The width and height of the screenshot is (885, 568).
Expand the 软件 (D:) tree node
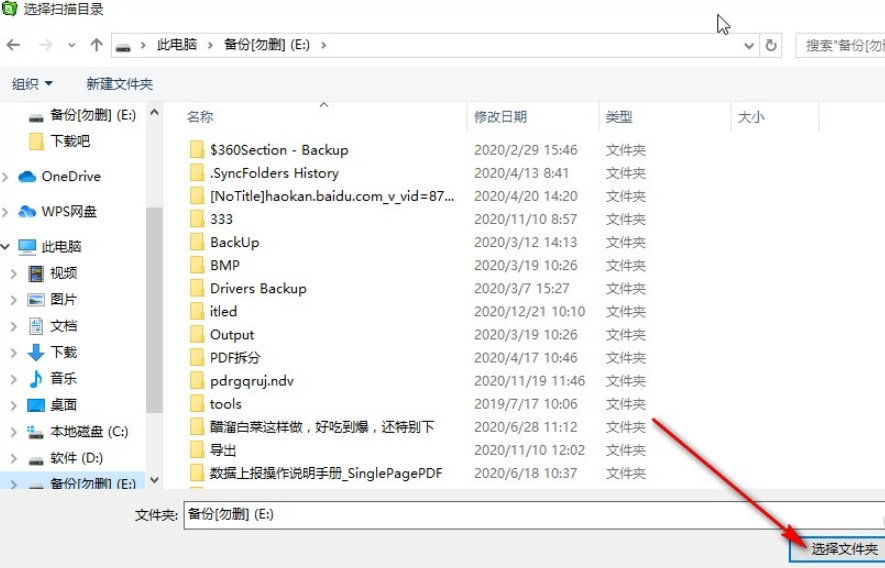[14, 458]
